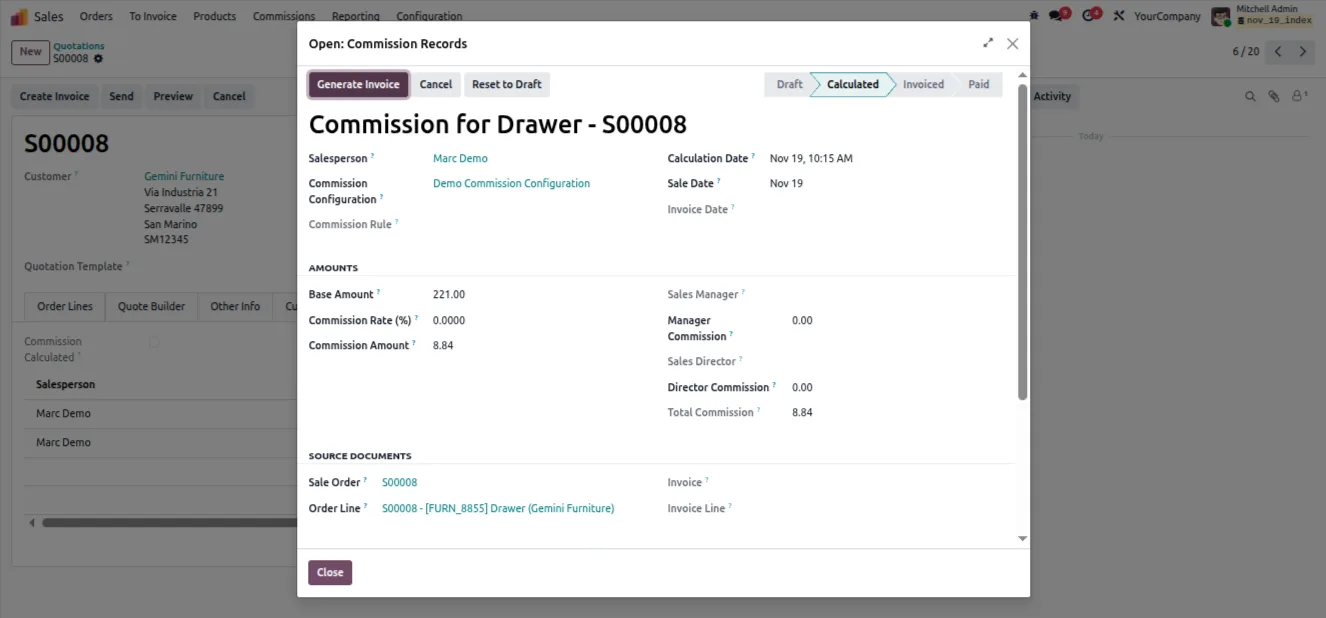
Task: Go to previous record arrow
Action: click(1278, 51)
